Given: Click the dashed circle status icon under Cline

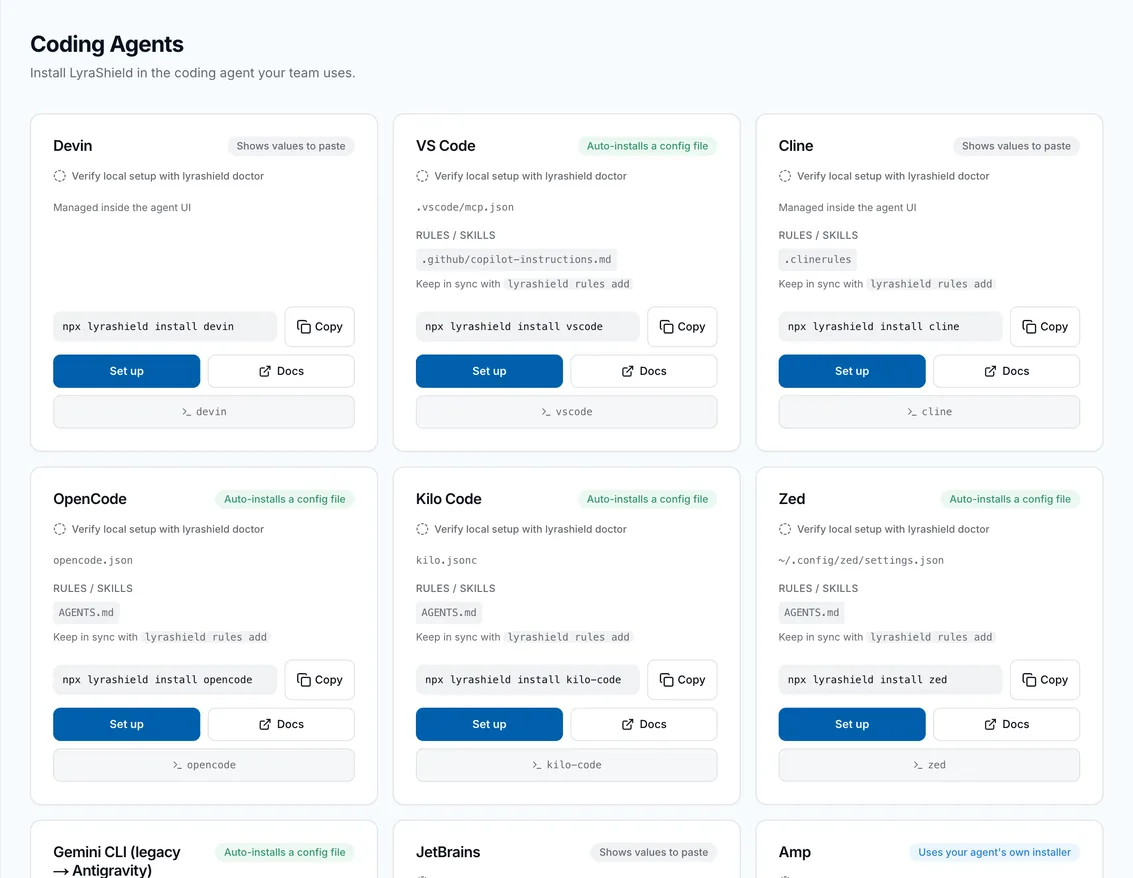Looking at the screenshot, I should click(785, 176).
